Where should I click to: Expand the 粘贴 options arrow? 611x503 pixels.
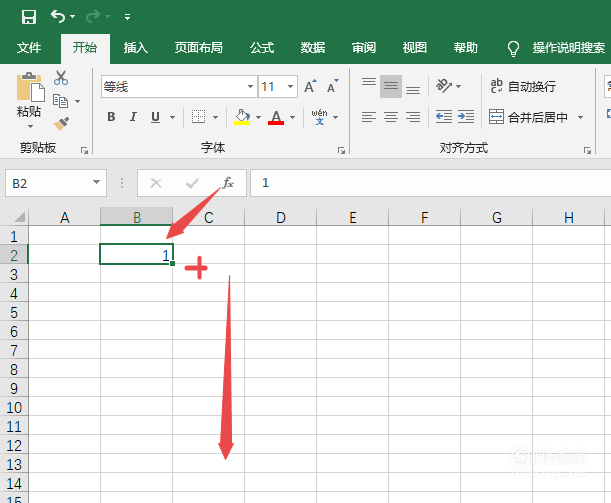coord(30,126)
